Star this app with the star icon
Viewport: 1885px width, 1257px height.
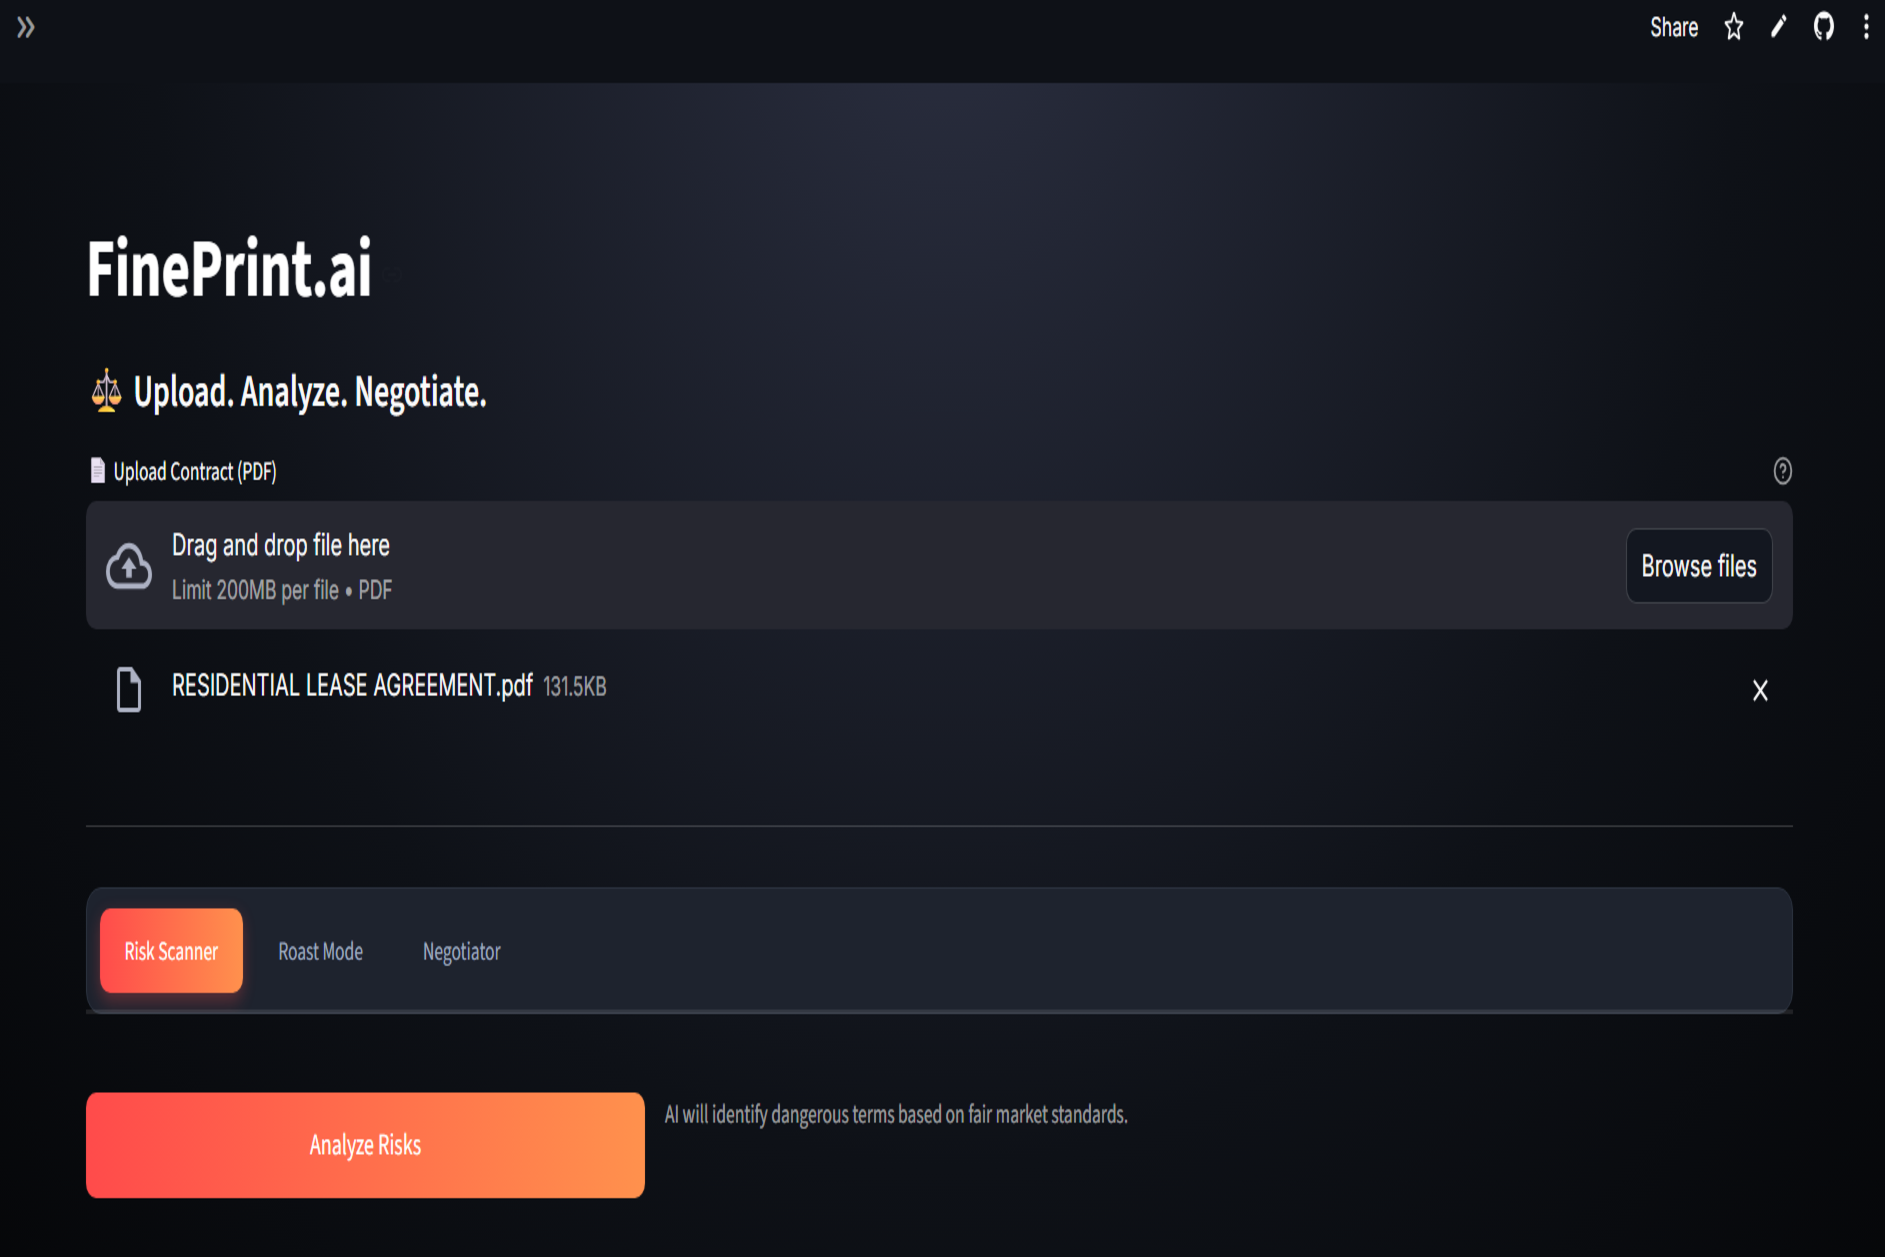pyautogui.click(x=1734, y=27)
